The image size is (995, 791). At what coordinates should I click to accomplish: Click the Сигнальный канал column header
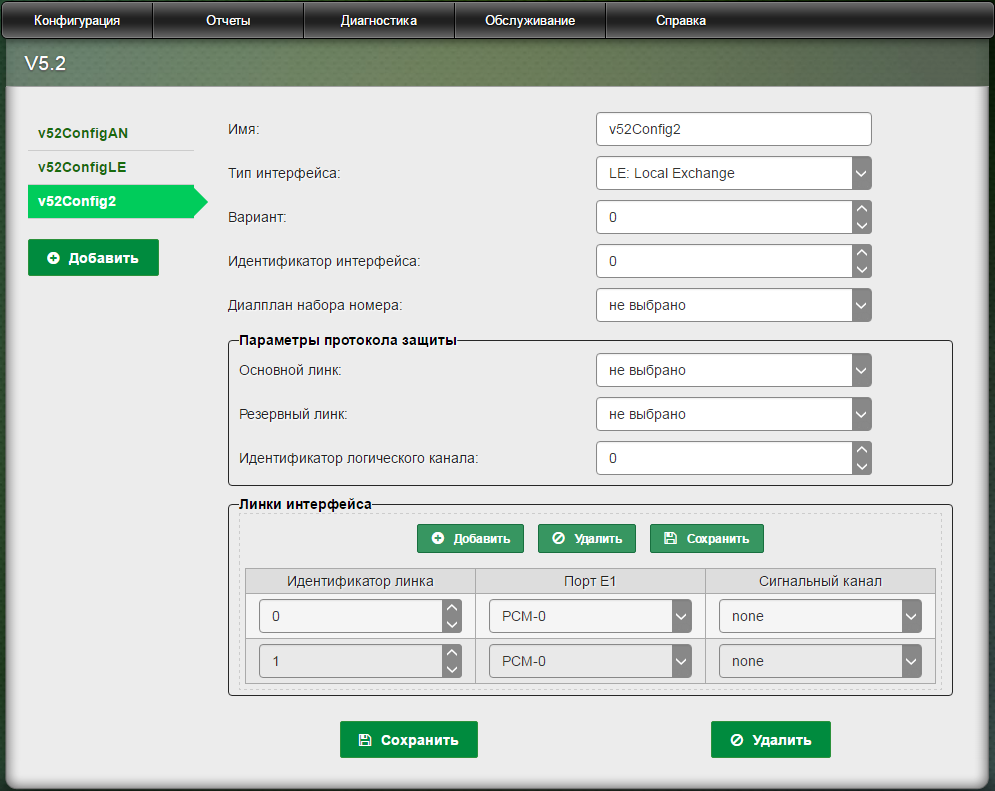point(820,581)
